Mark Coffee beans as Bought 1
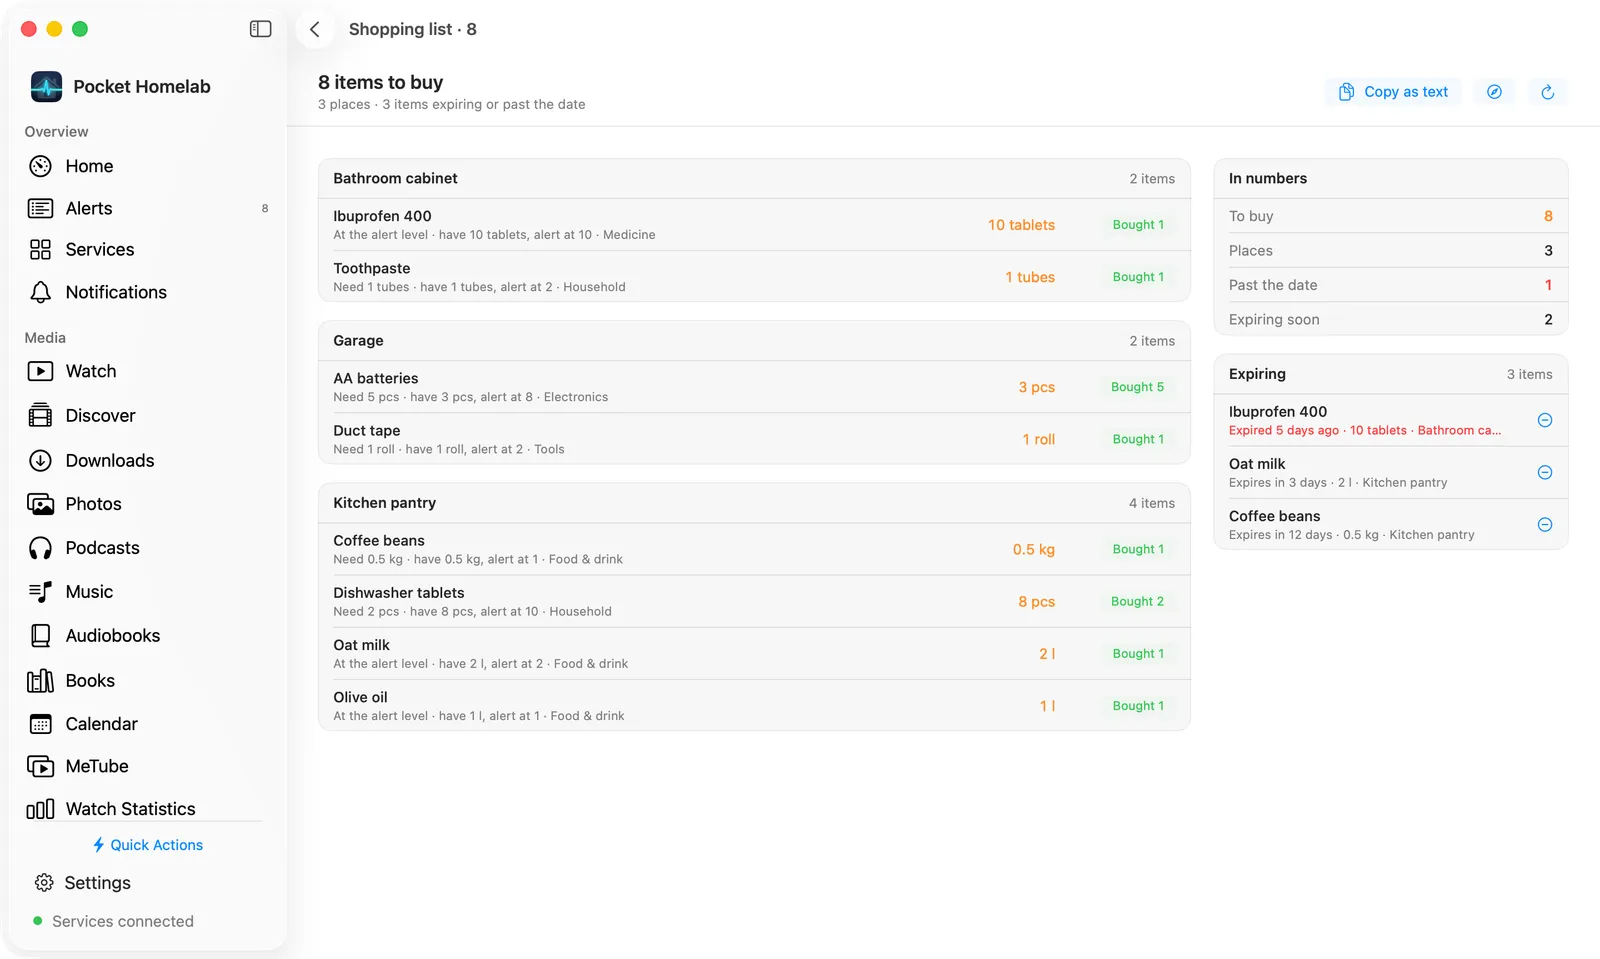 (1138, 549)
